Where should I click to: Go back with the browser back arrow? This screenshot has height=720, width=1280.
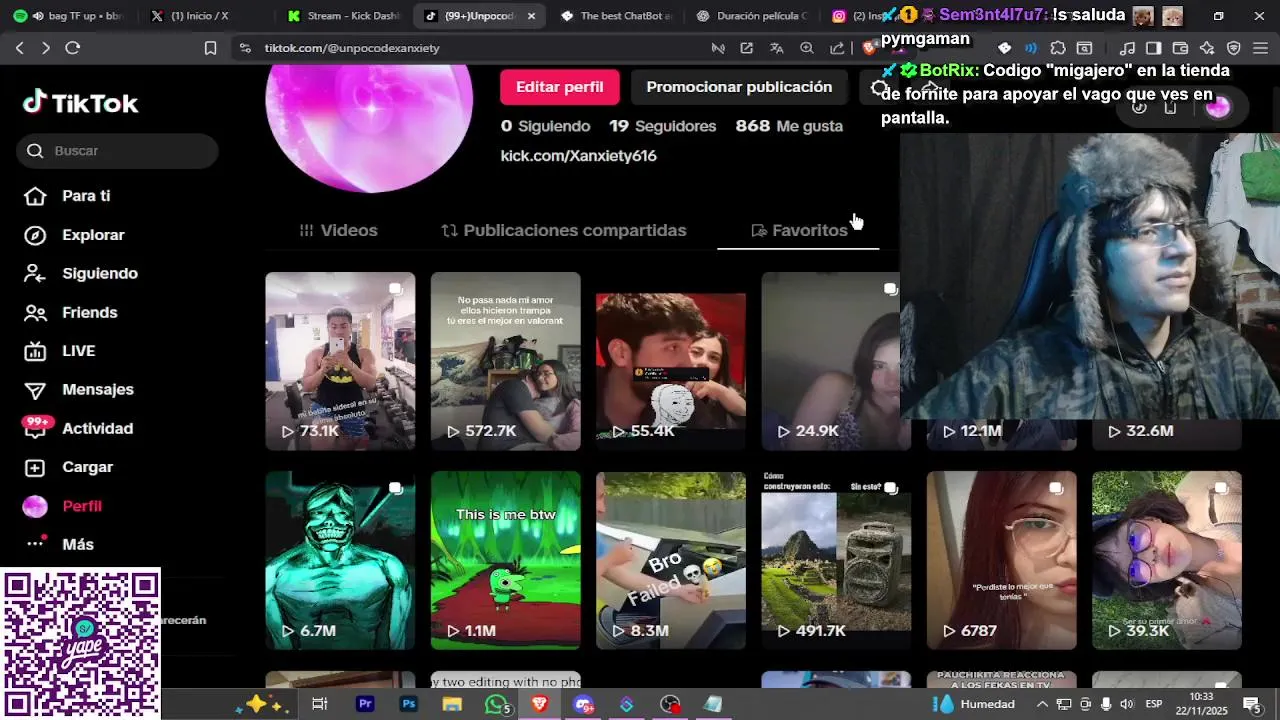pos(19,48)
